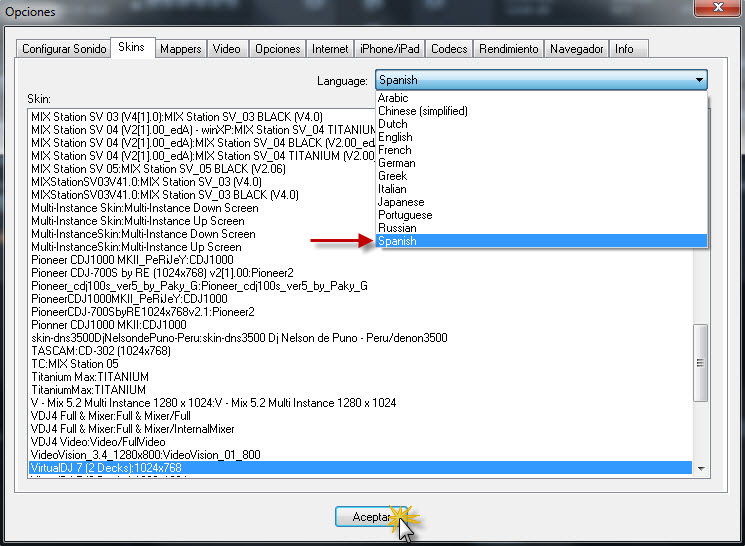Select TC:MIX Station 05 skin
The image size is (745, 546).
[361, 364]
